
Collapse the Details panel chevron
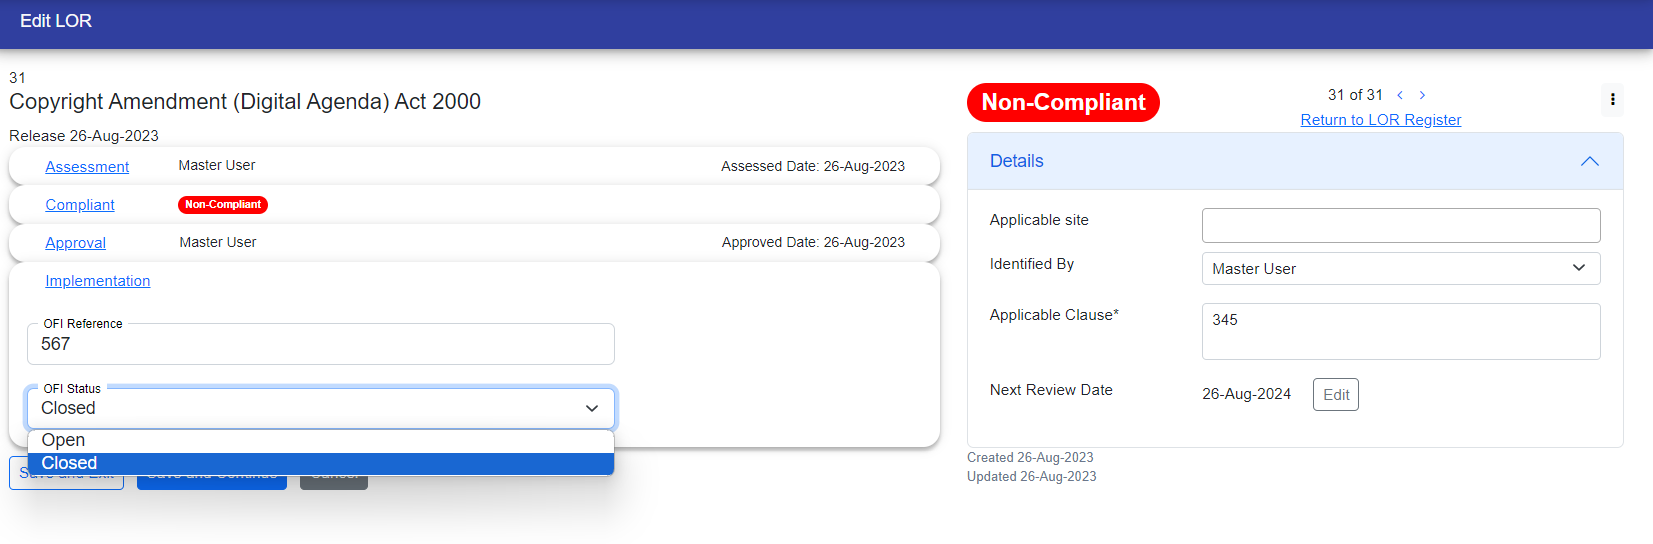click(1589, 161)
